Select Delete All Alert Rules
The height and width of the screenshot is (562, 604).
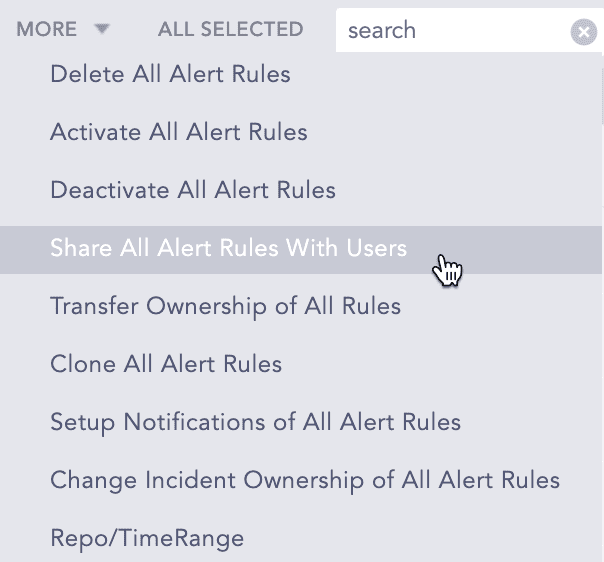click(170, 74)
